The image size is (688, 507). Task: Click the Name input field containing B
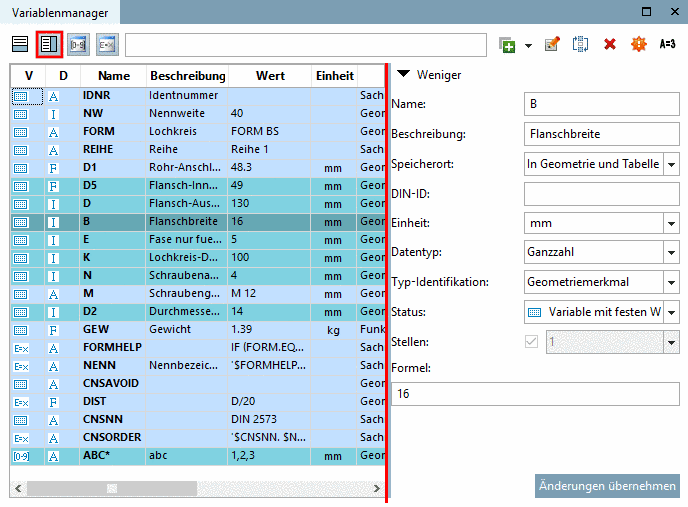coord(602,104)
